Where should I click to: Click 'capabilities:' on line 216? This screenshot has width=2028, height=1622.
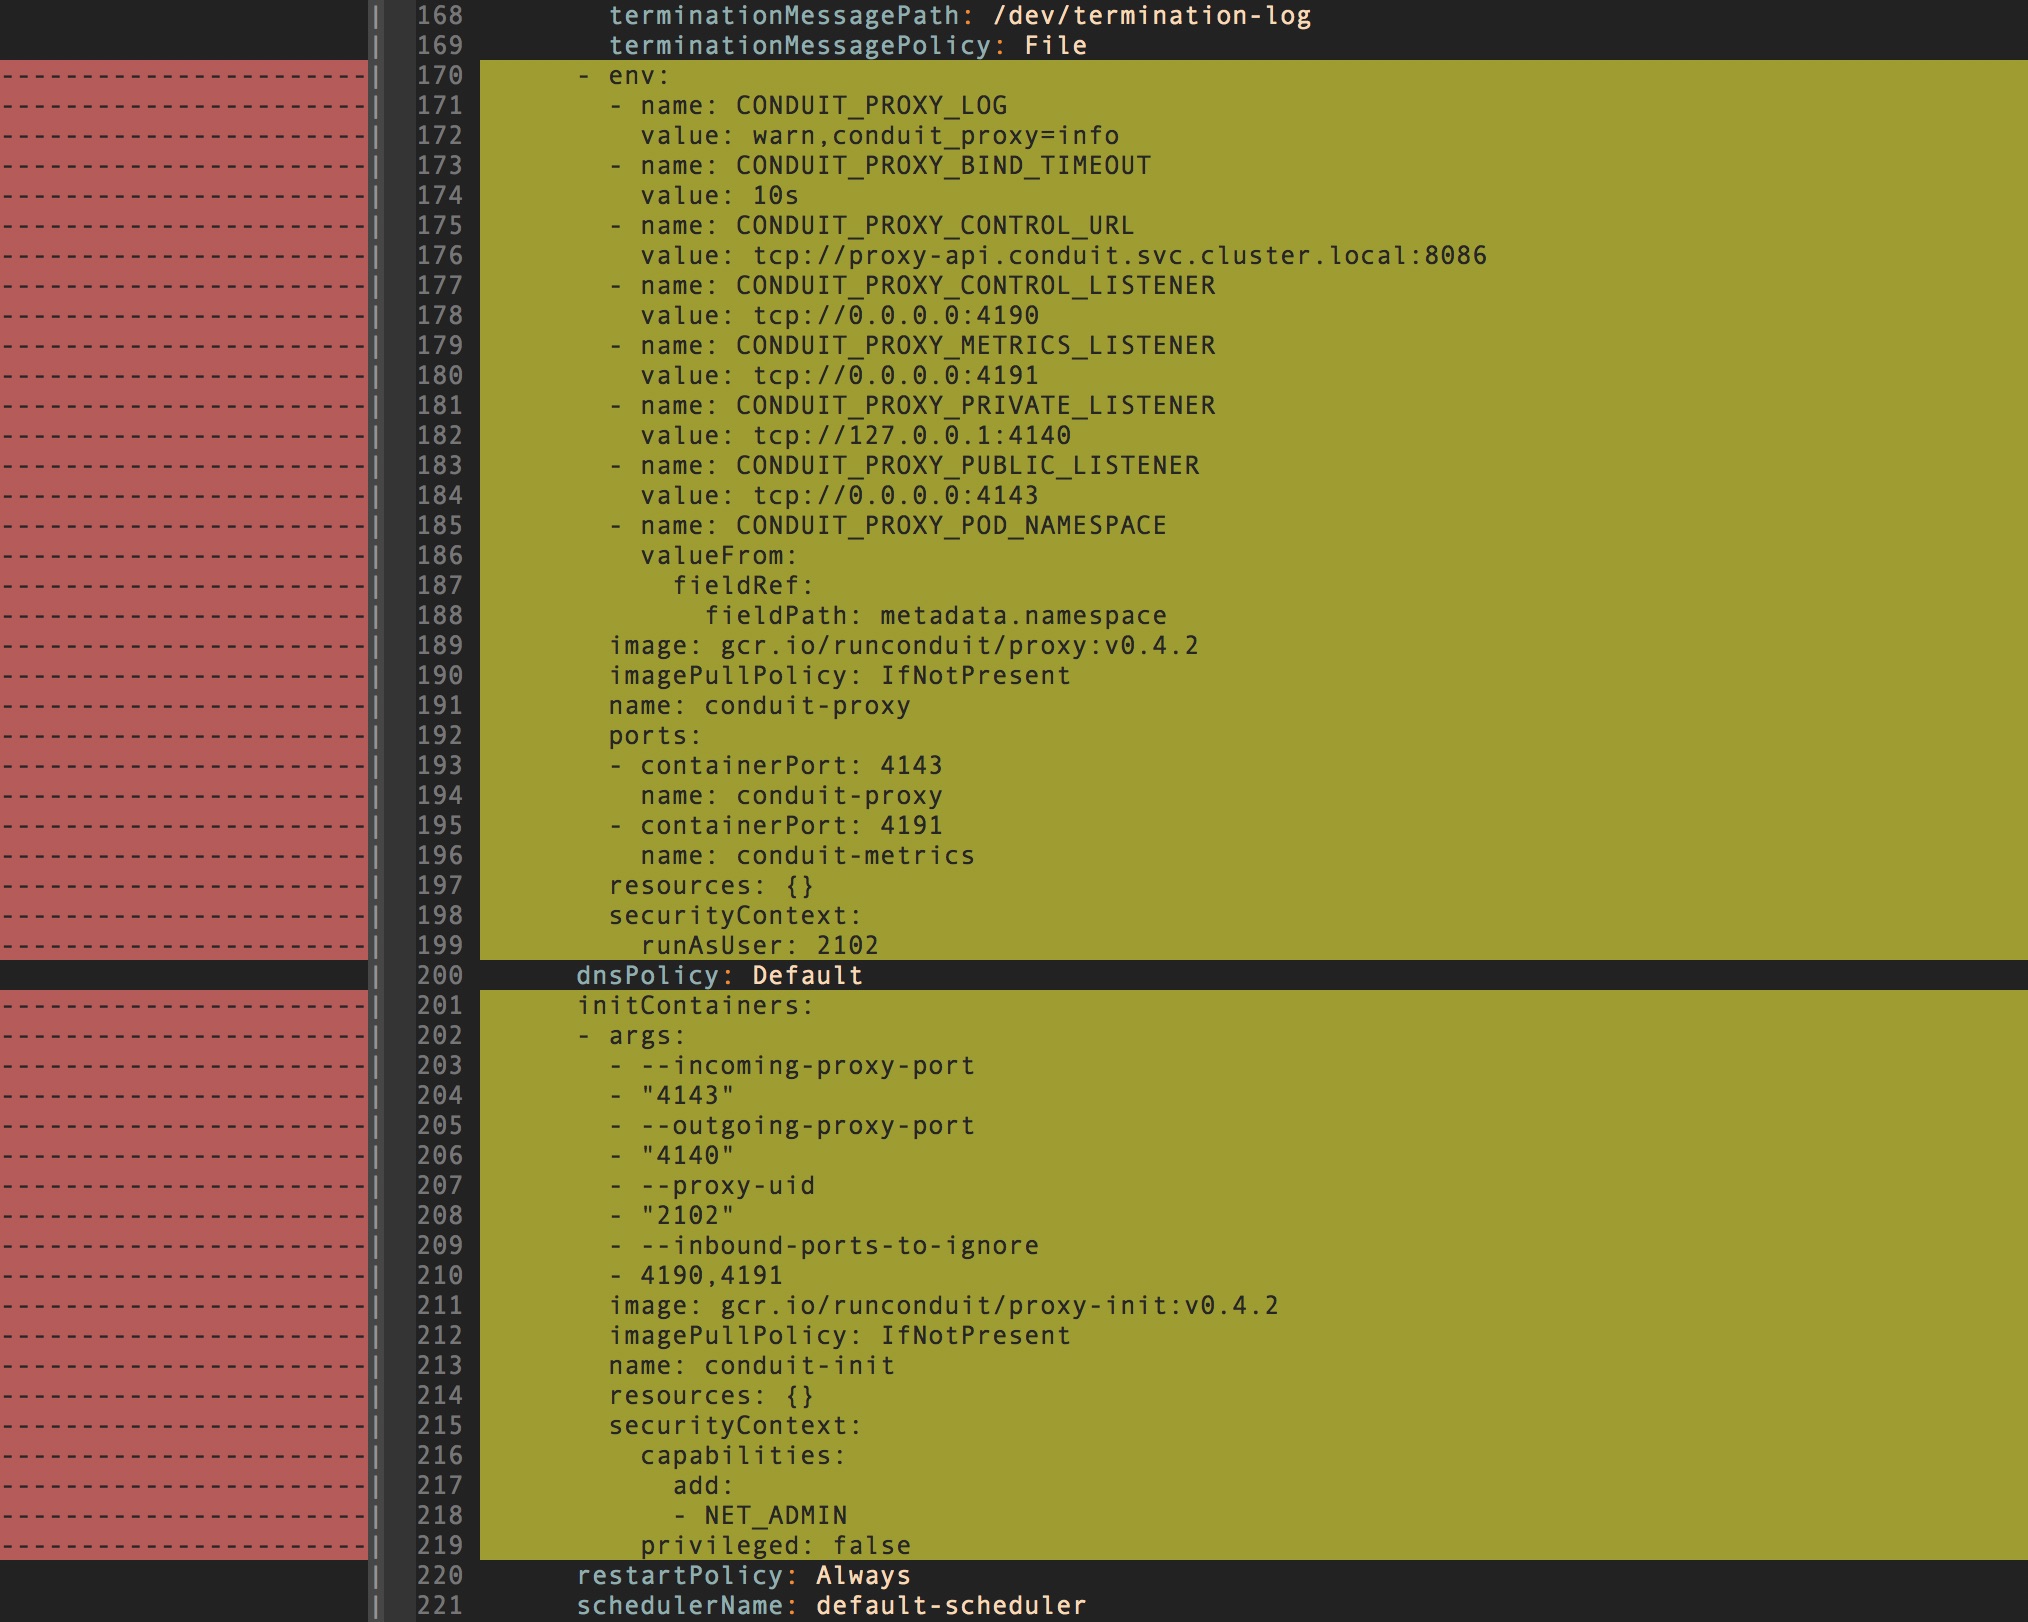[x=744, y=1456]
